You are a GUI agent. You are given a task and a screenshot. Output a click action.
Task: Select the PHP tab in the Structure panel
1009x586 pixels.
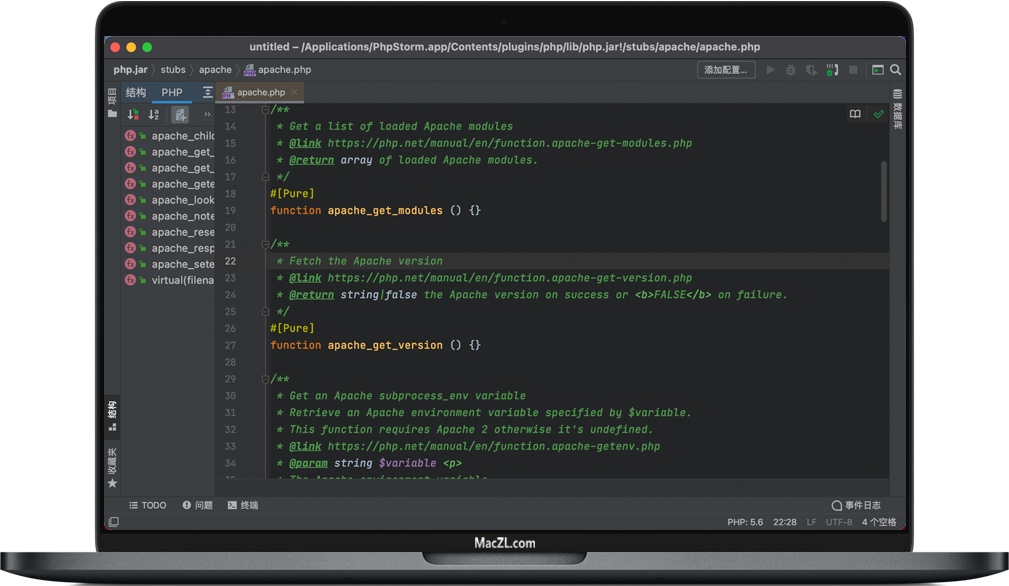coord(171,92)
